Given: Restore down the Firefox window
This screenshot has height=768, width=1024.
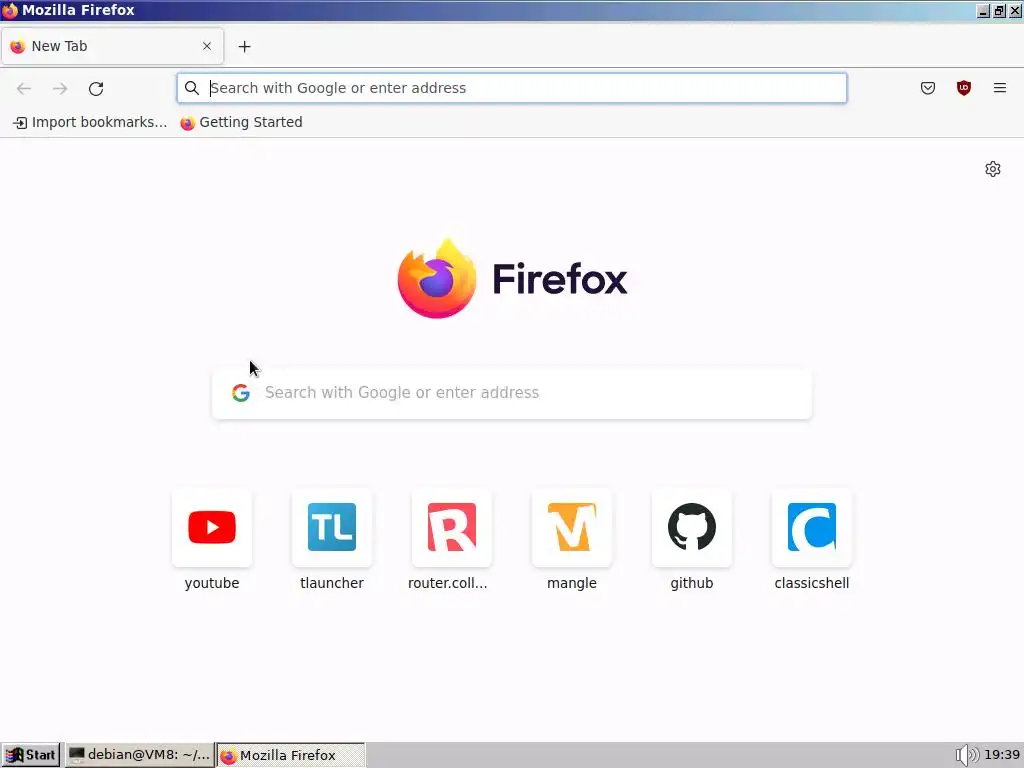Looking at the screenshot, I should click(x=999, y=10).
